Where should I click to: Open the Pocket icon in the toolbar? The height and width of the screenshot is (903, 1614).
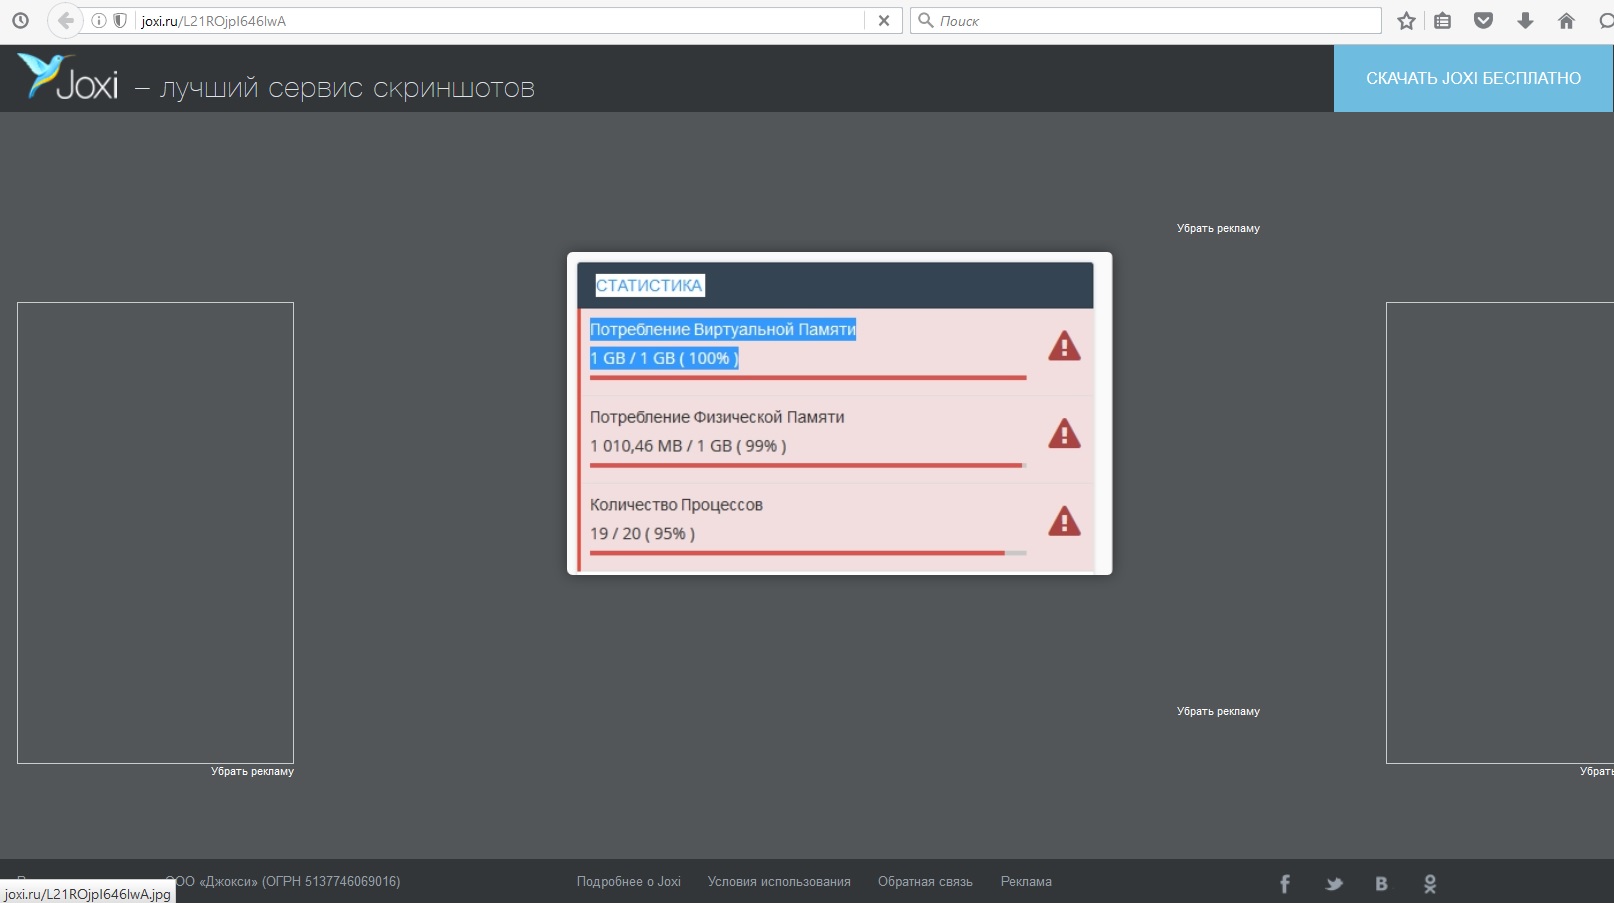pos(1484,21)
